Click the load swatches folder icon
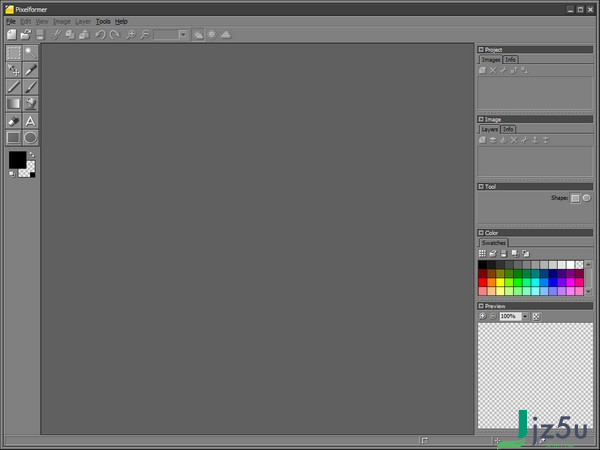 click(x=493, y=253)
